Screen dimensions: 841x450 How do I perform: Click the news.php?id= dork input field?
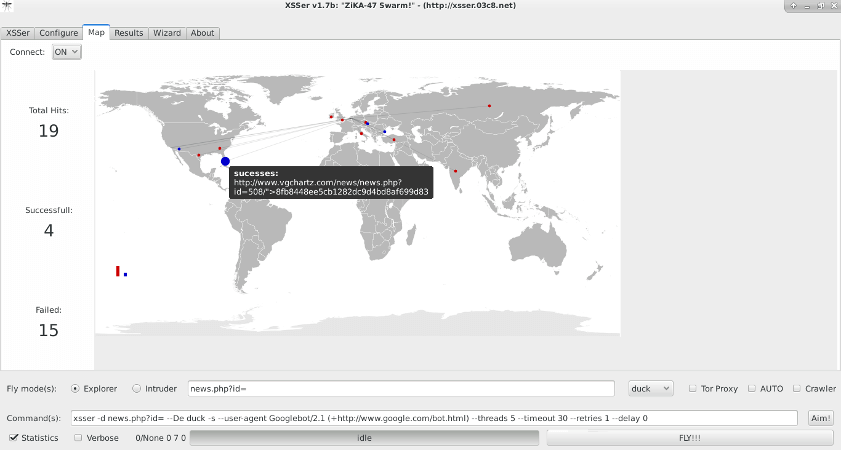pos(401,388)
